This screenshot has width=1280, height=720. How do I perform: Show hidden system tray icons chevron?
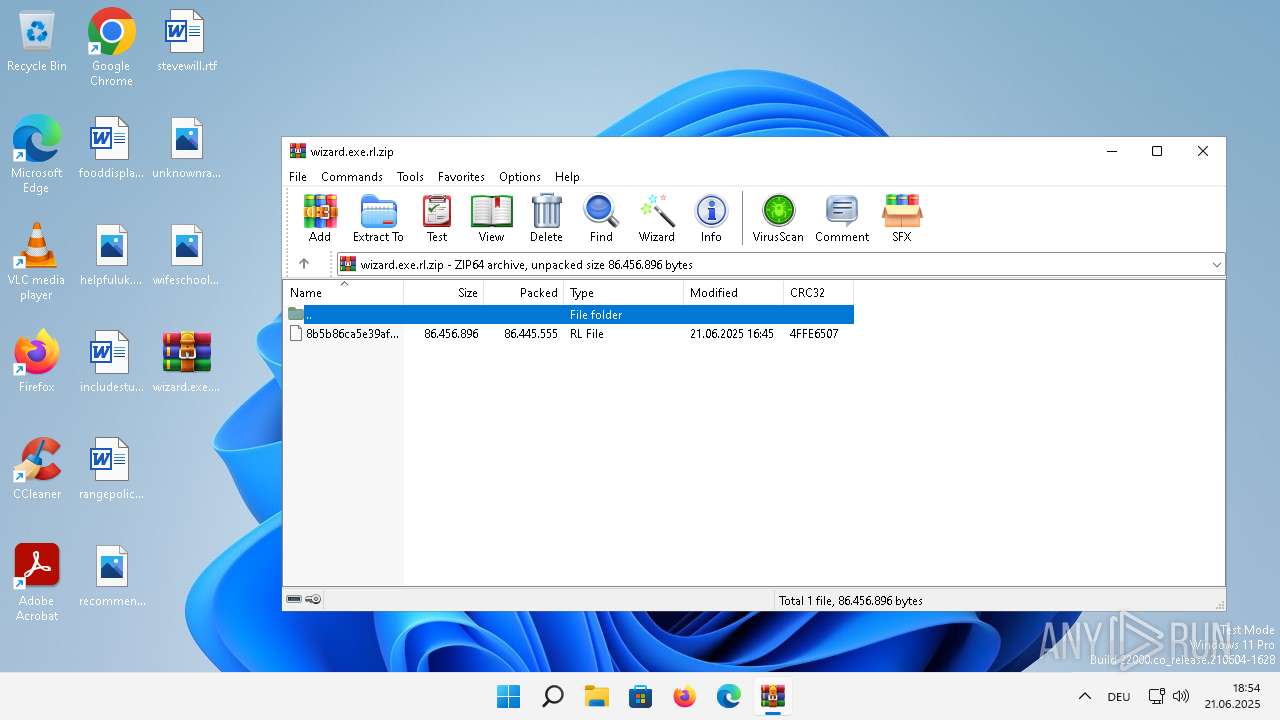pos(1085,696)
